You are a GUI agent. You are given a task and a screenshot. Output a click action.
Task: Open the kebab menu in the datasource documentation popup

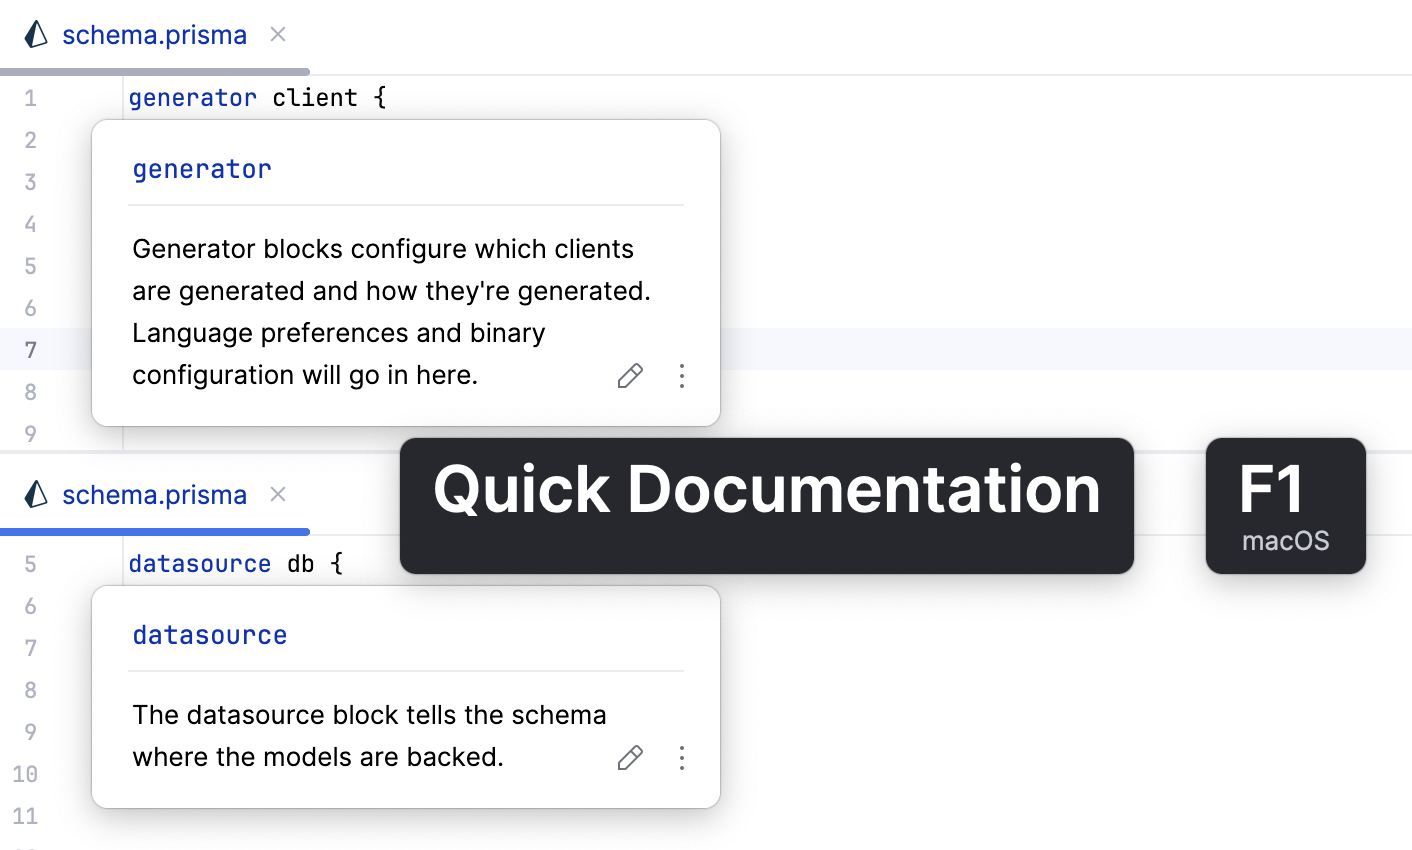point(681,758)
